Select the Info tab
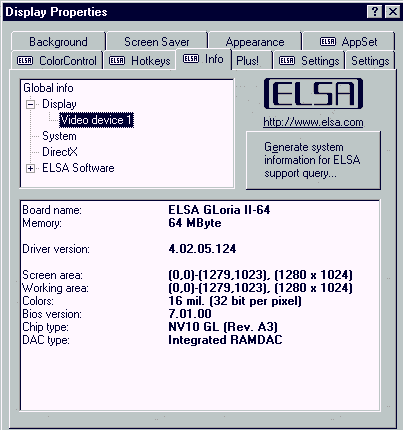Viewport: 403px width, 430px height. 203,59
